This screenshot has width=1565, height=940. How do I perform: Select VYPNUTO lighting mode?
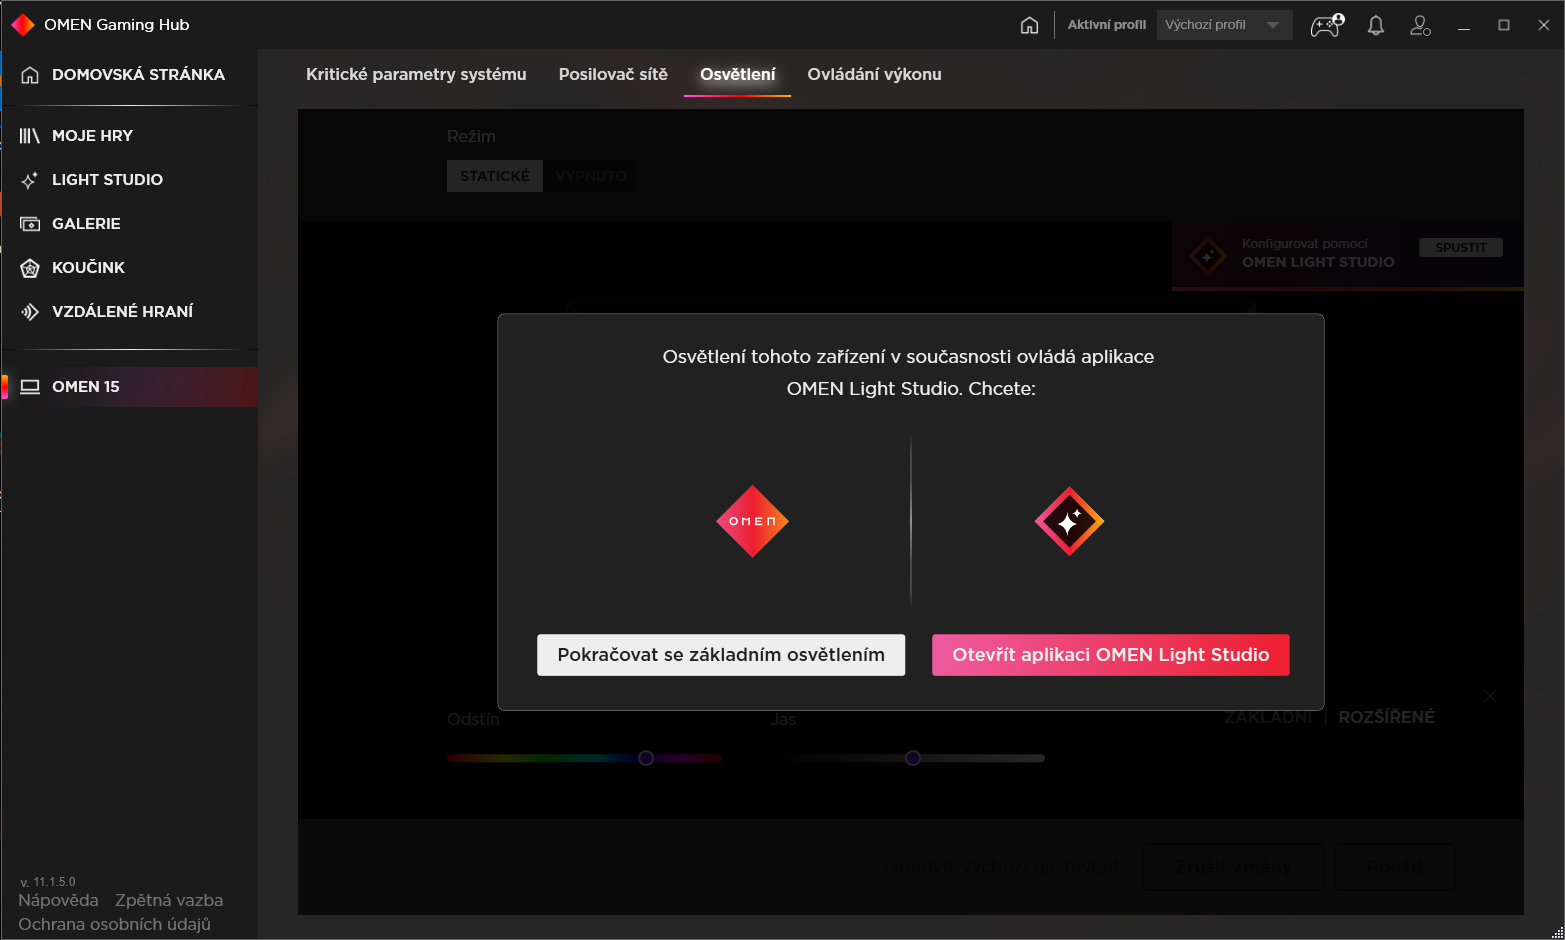click(x=591, y=176)
